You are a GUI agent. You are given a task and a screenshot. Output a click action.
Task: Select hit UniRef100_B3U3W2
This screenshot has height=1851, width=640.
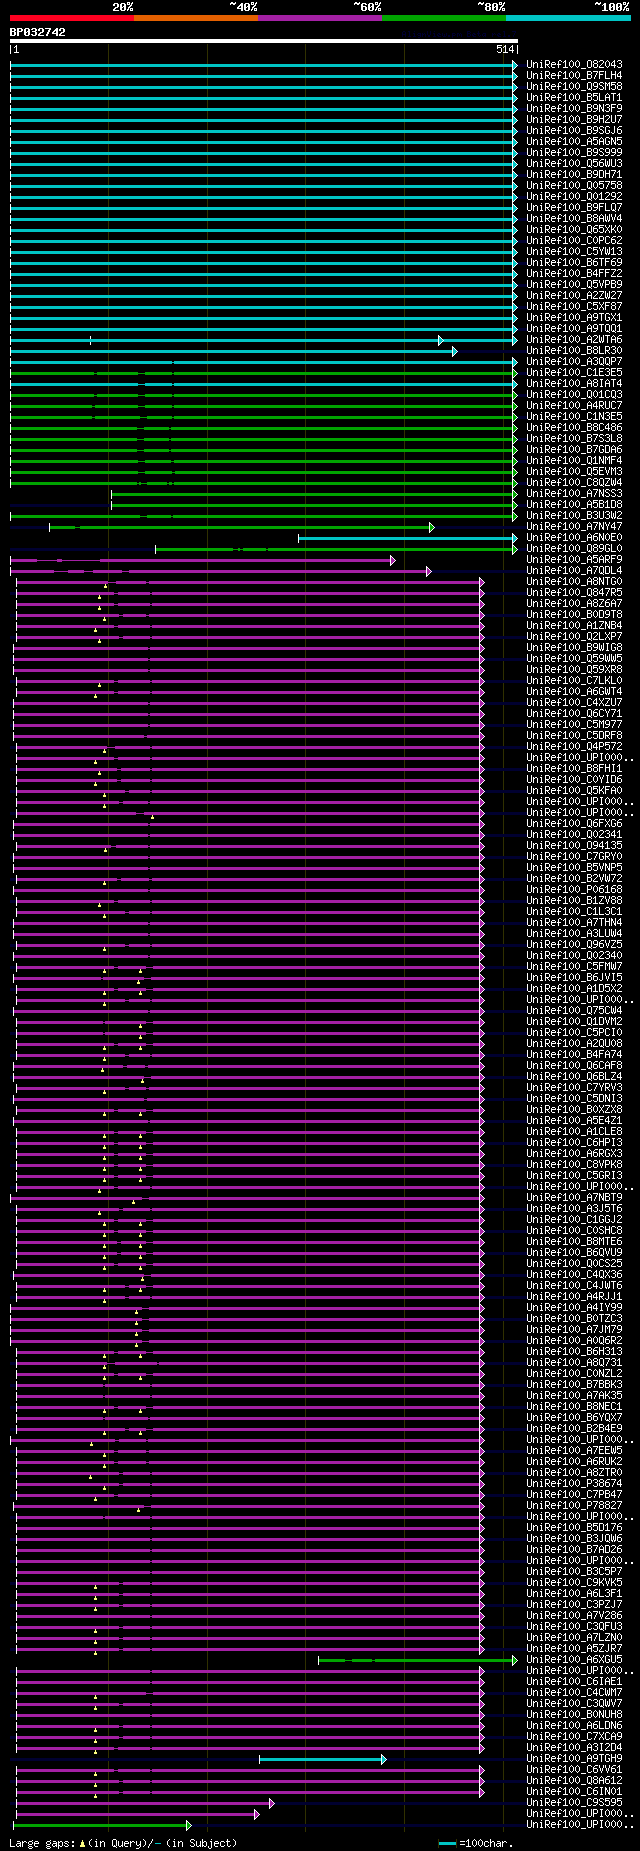click(x=574, y=515)
